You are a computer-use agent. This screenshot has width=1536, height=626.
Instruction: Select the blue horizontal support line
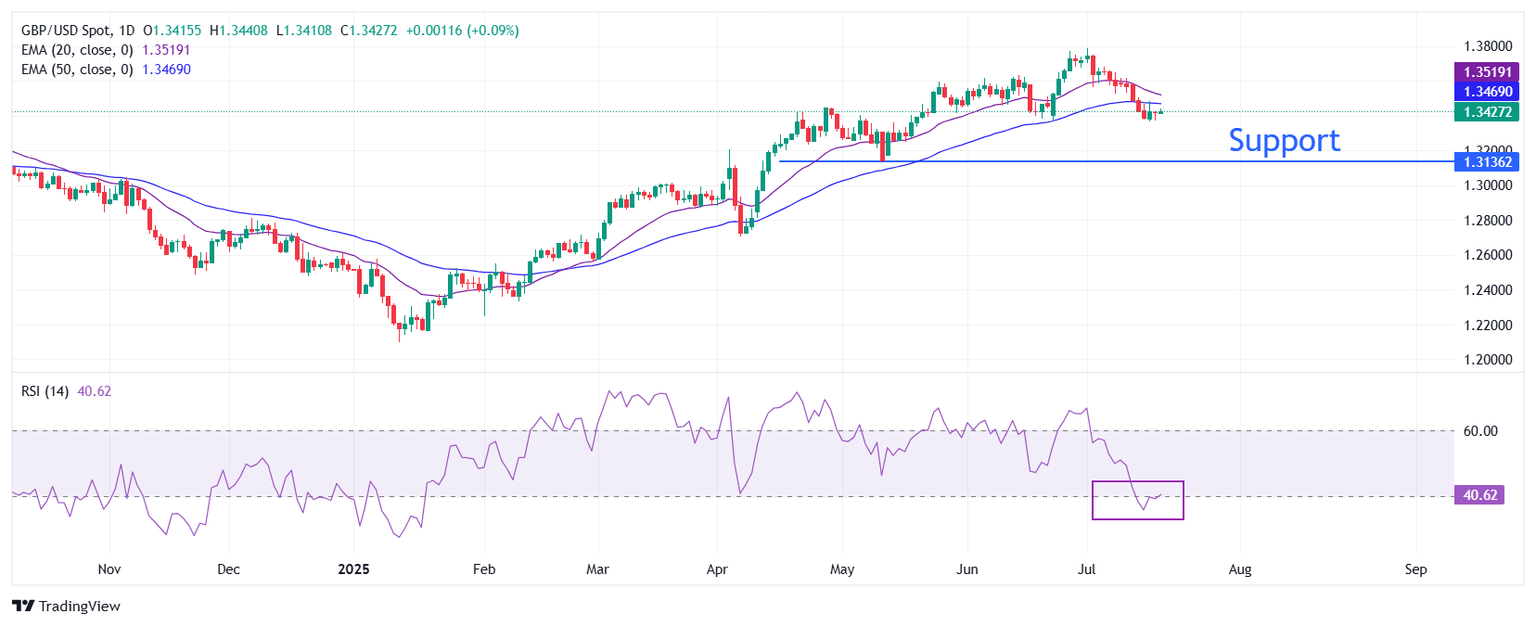[1115, 161]
